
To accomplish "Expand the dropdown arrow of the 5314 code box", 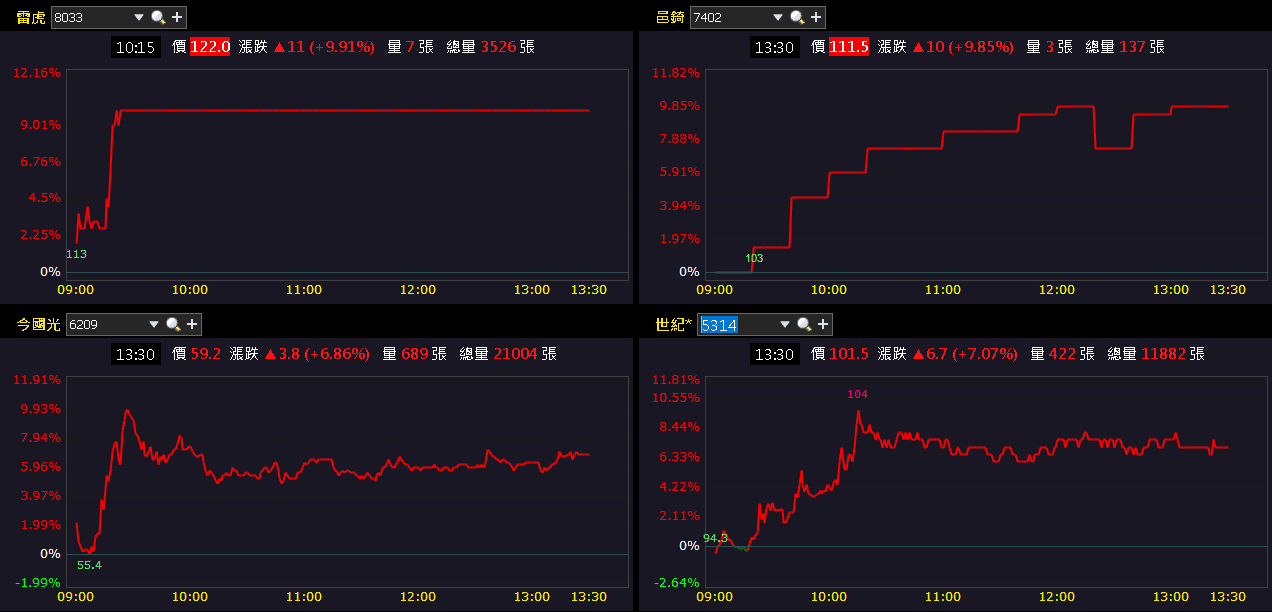I will [x=785, y=324].
